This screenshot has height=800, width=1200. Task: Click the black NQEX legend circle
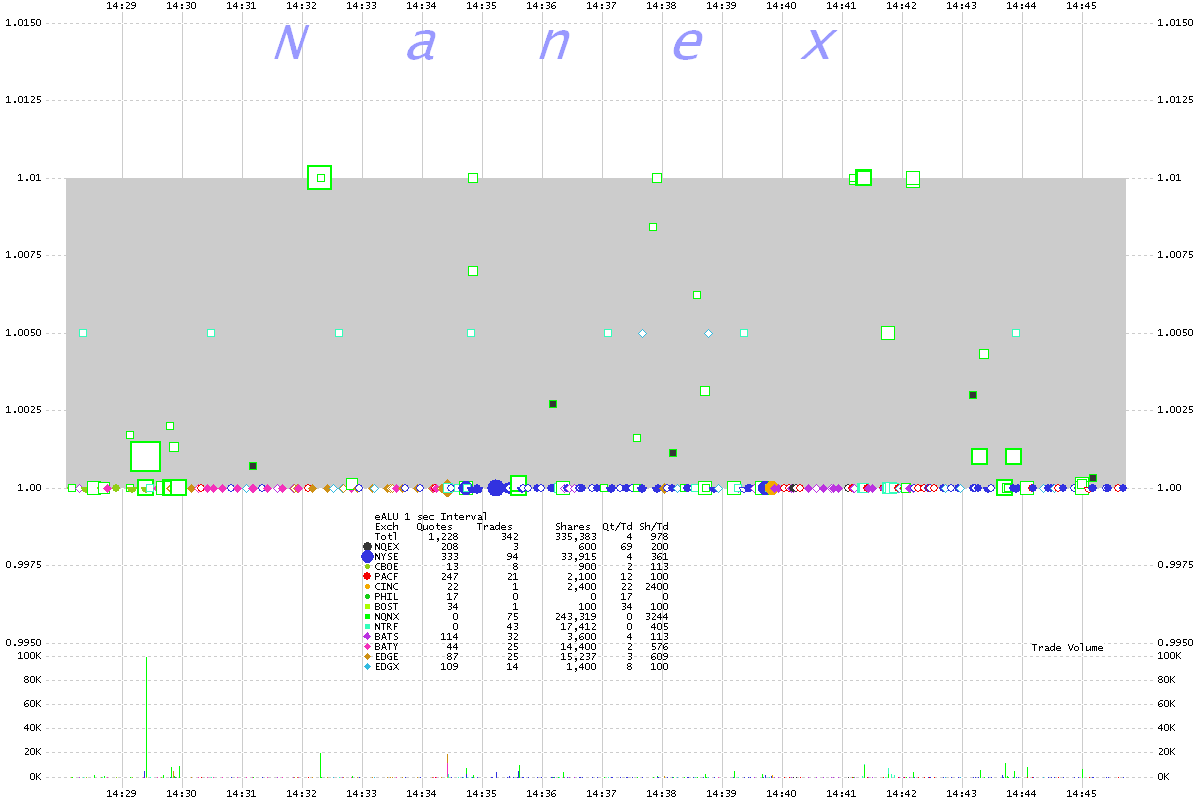point(367,546)
